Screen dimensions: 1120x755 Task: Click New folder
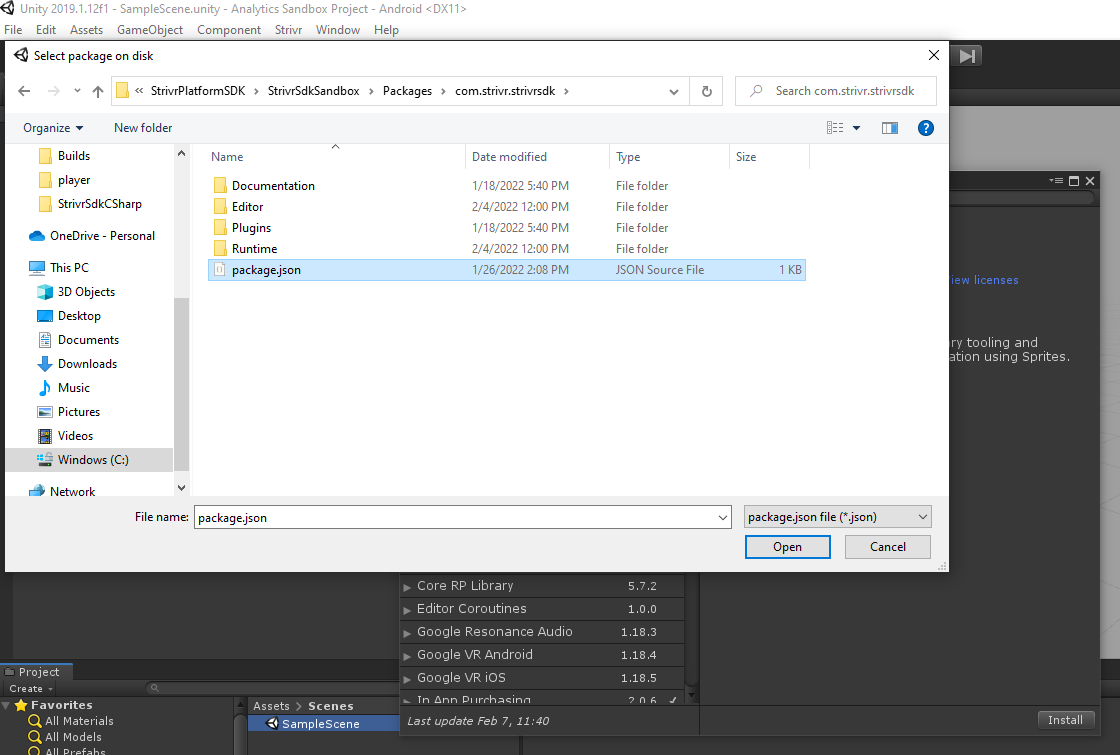tap(143, 128)
